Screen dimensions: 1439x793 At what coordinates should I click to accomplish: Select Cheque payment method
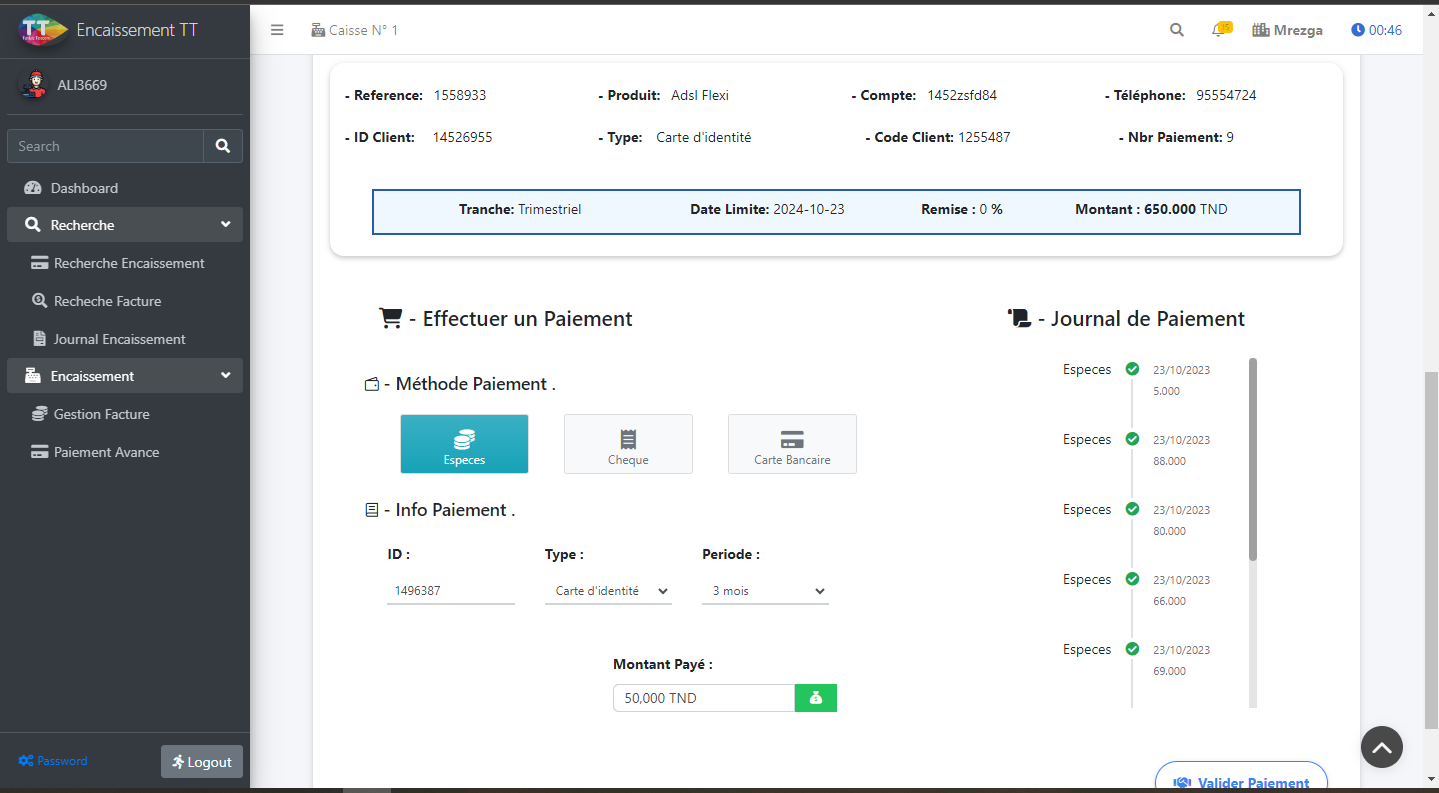click(x=628, y=444)
